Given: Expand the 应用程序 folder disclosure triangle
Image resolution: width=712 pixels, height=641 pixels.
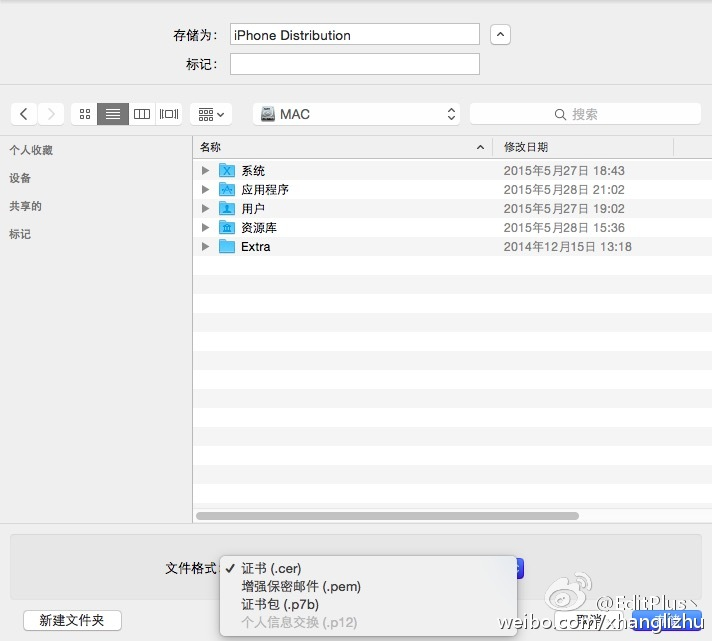Looking at the screenshot, I should [x=205, y=189].
